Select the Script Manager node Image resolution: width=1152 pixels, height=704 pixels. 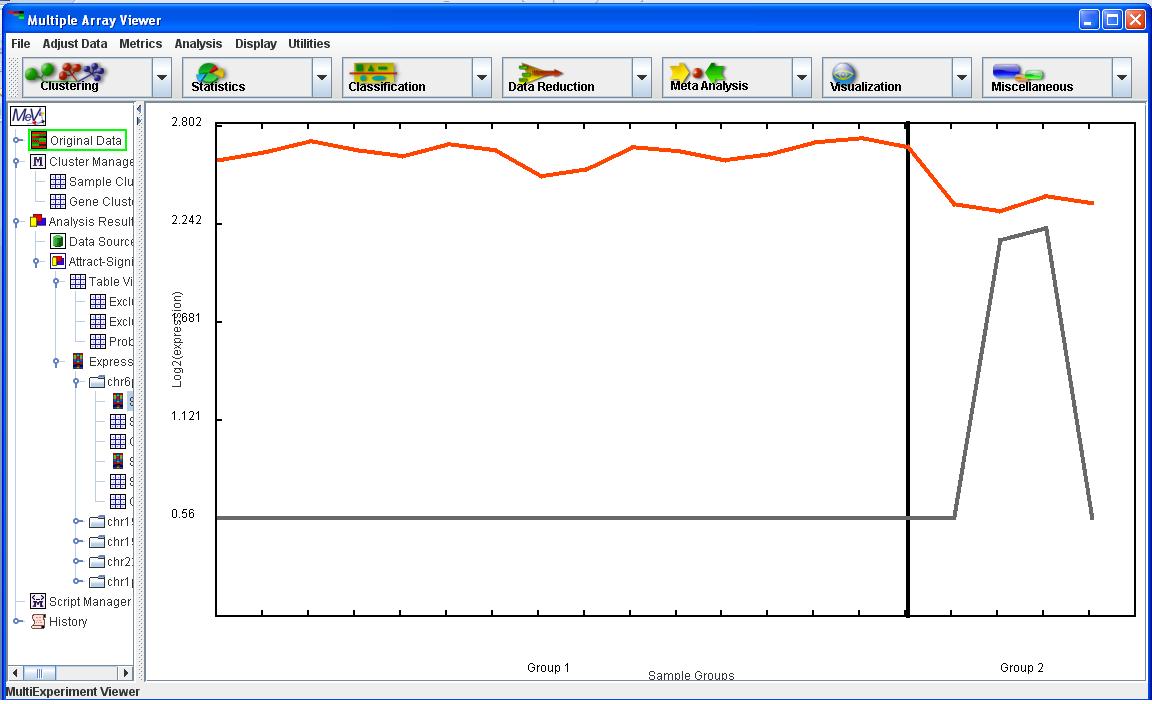(89, 602)
